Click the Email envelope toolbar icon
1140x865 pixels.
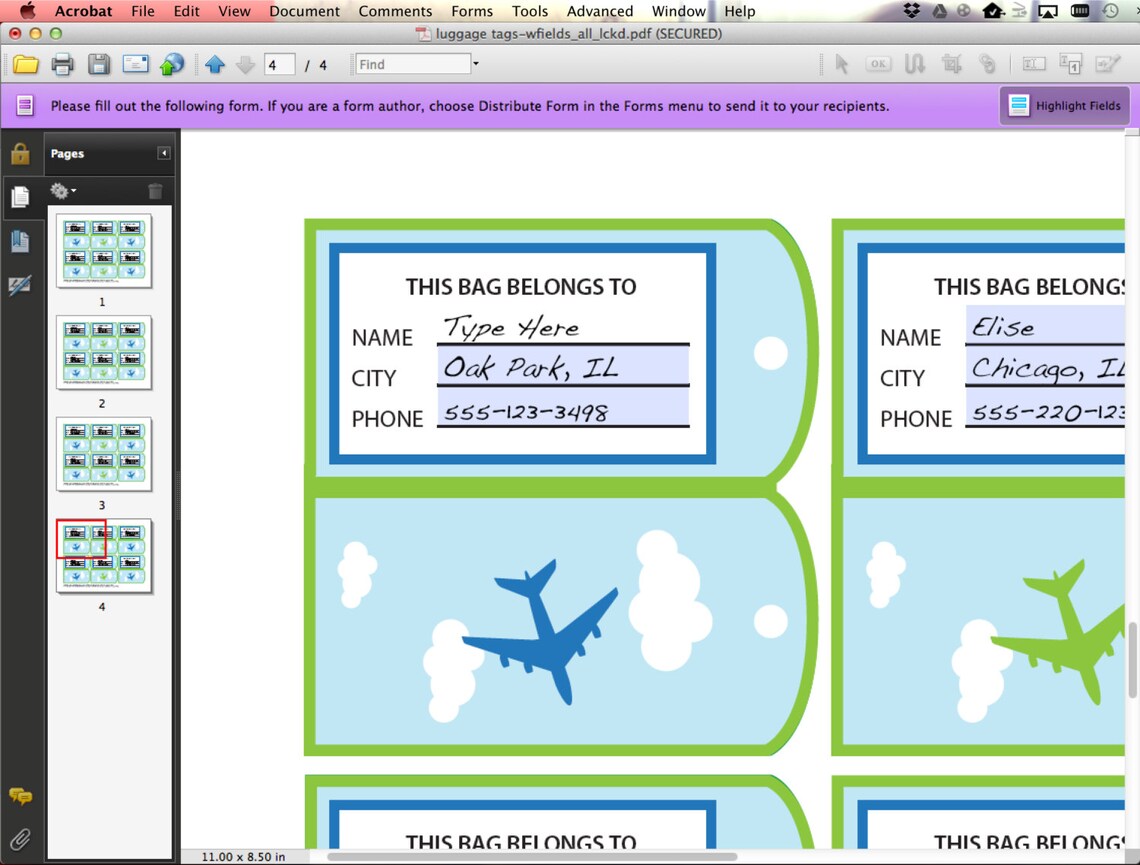135,64
